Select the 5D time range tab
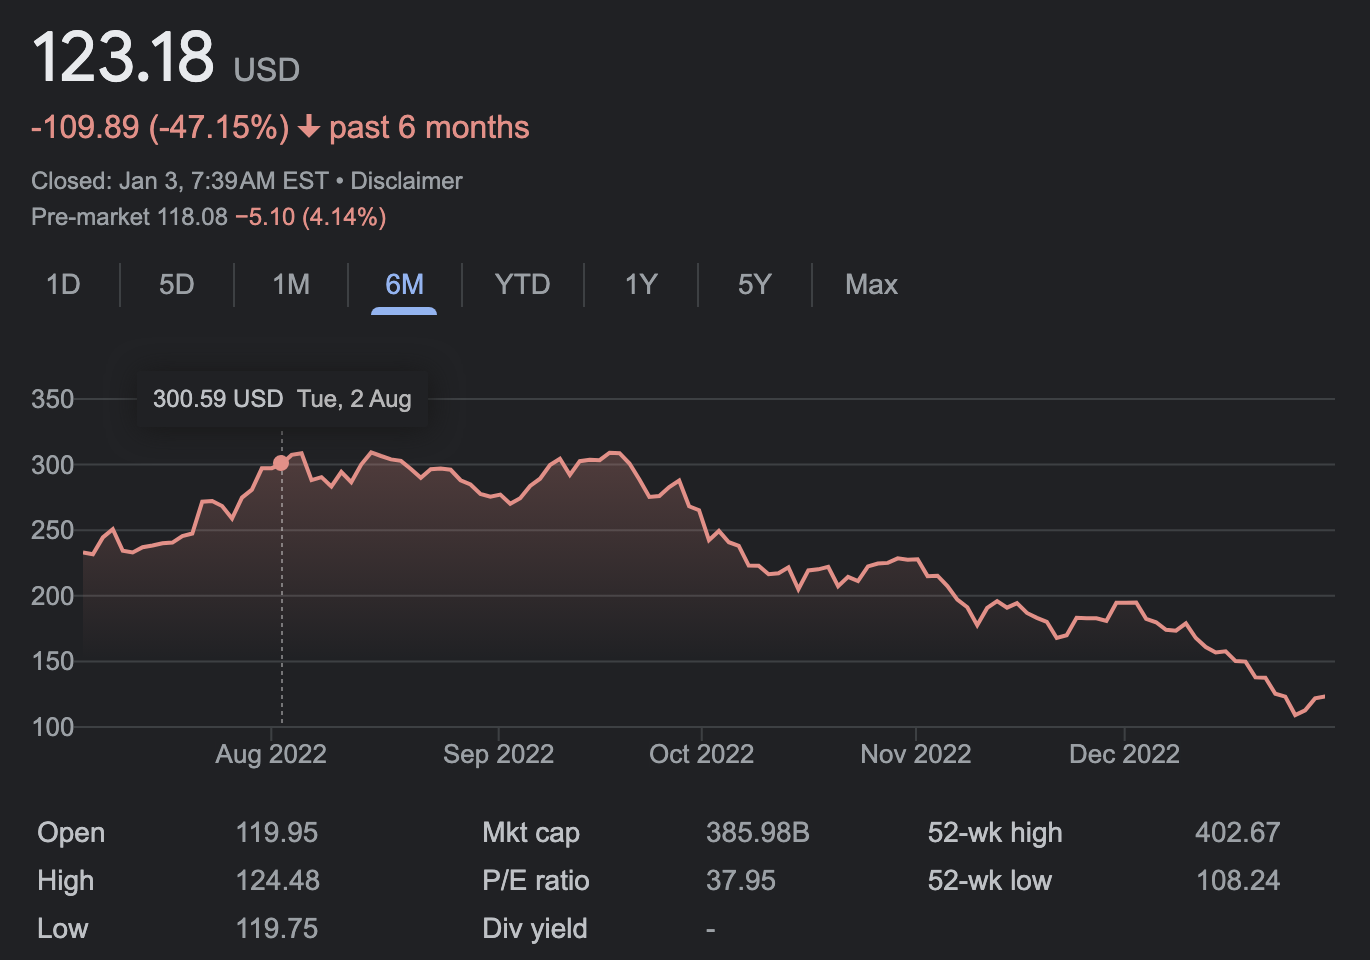The width and height of the screenshot is (1370, 960). click(177, 285)
